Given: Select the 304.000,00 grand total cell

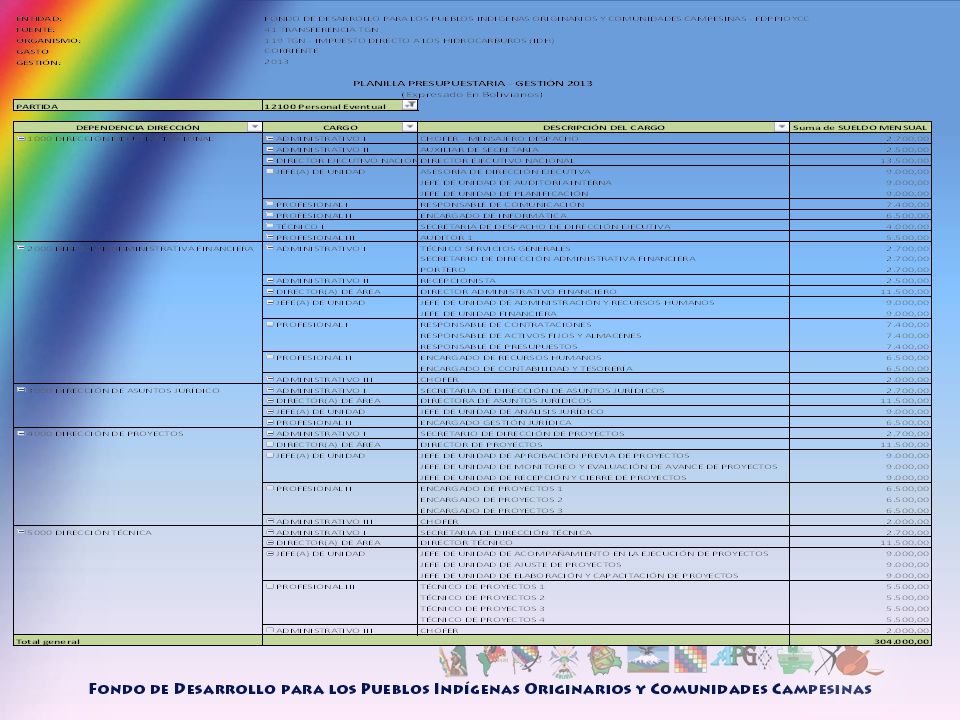Looking at the screenshot, I should point(860,641).
